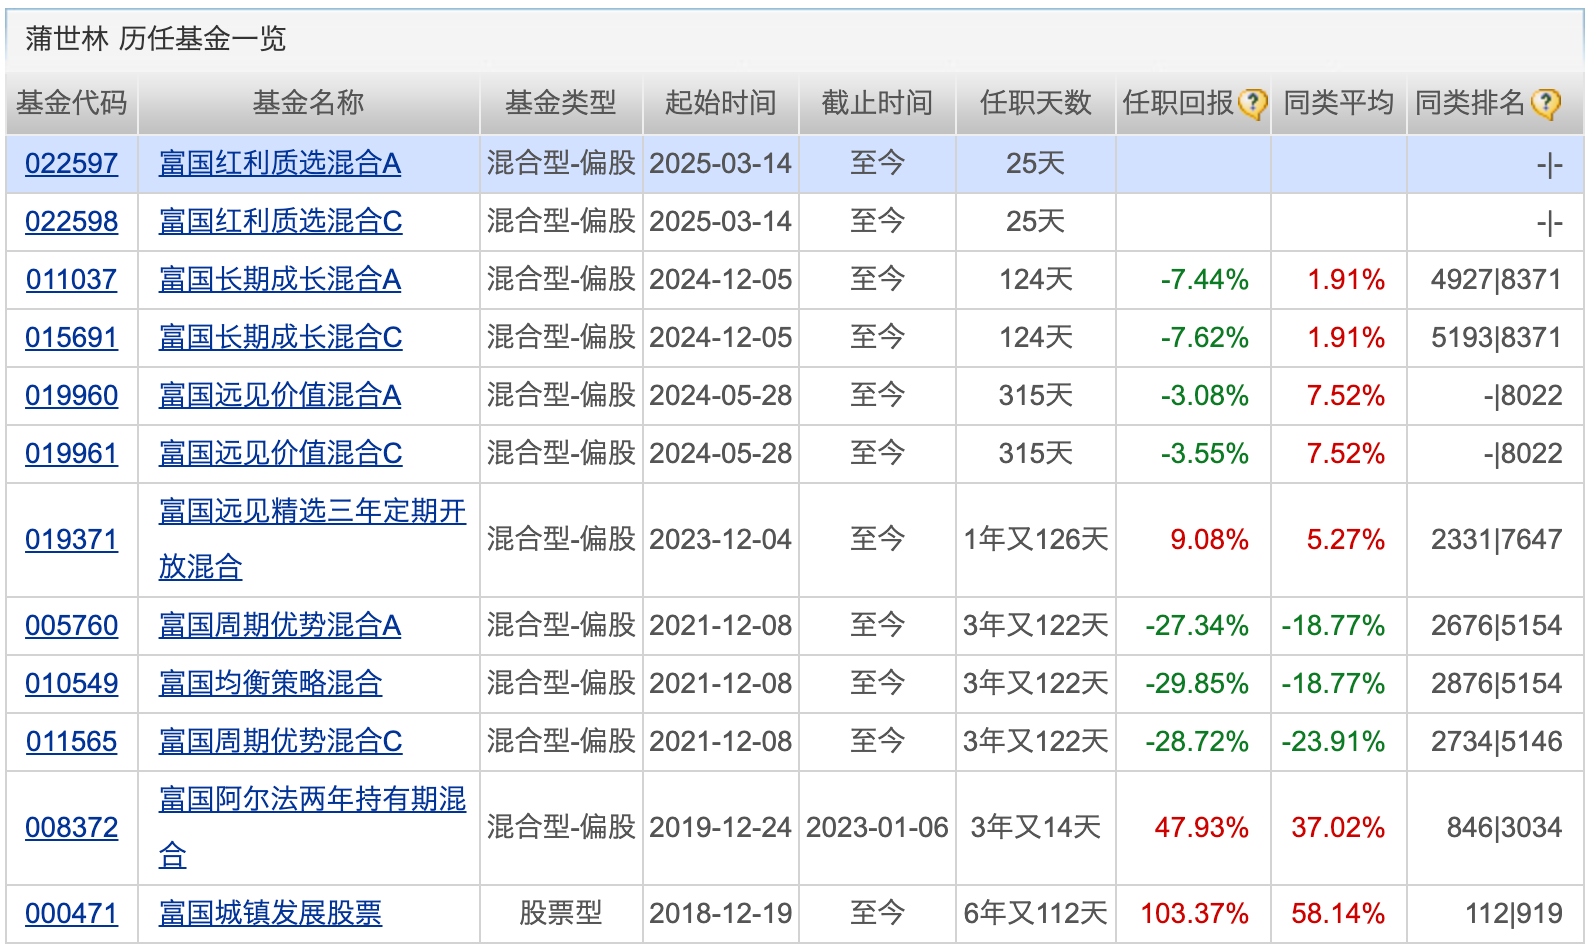Select the return value -29.85%
Image resolution: width=1592 pixels, height=944 pixels.
click(1197, 684)
